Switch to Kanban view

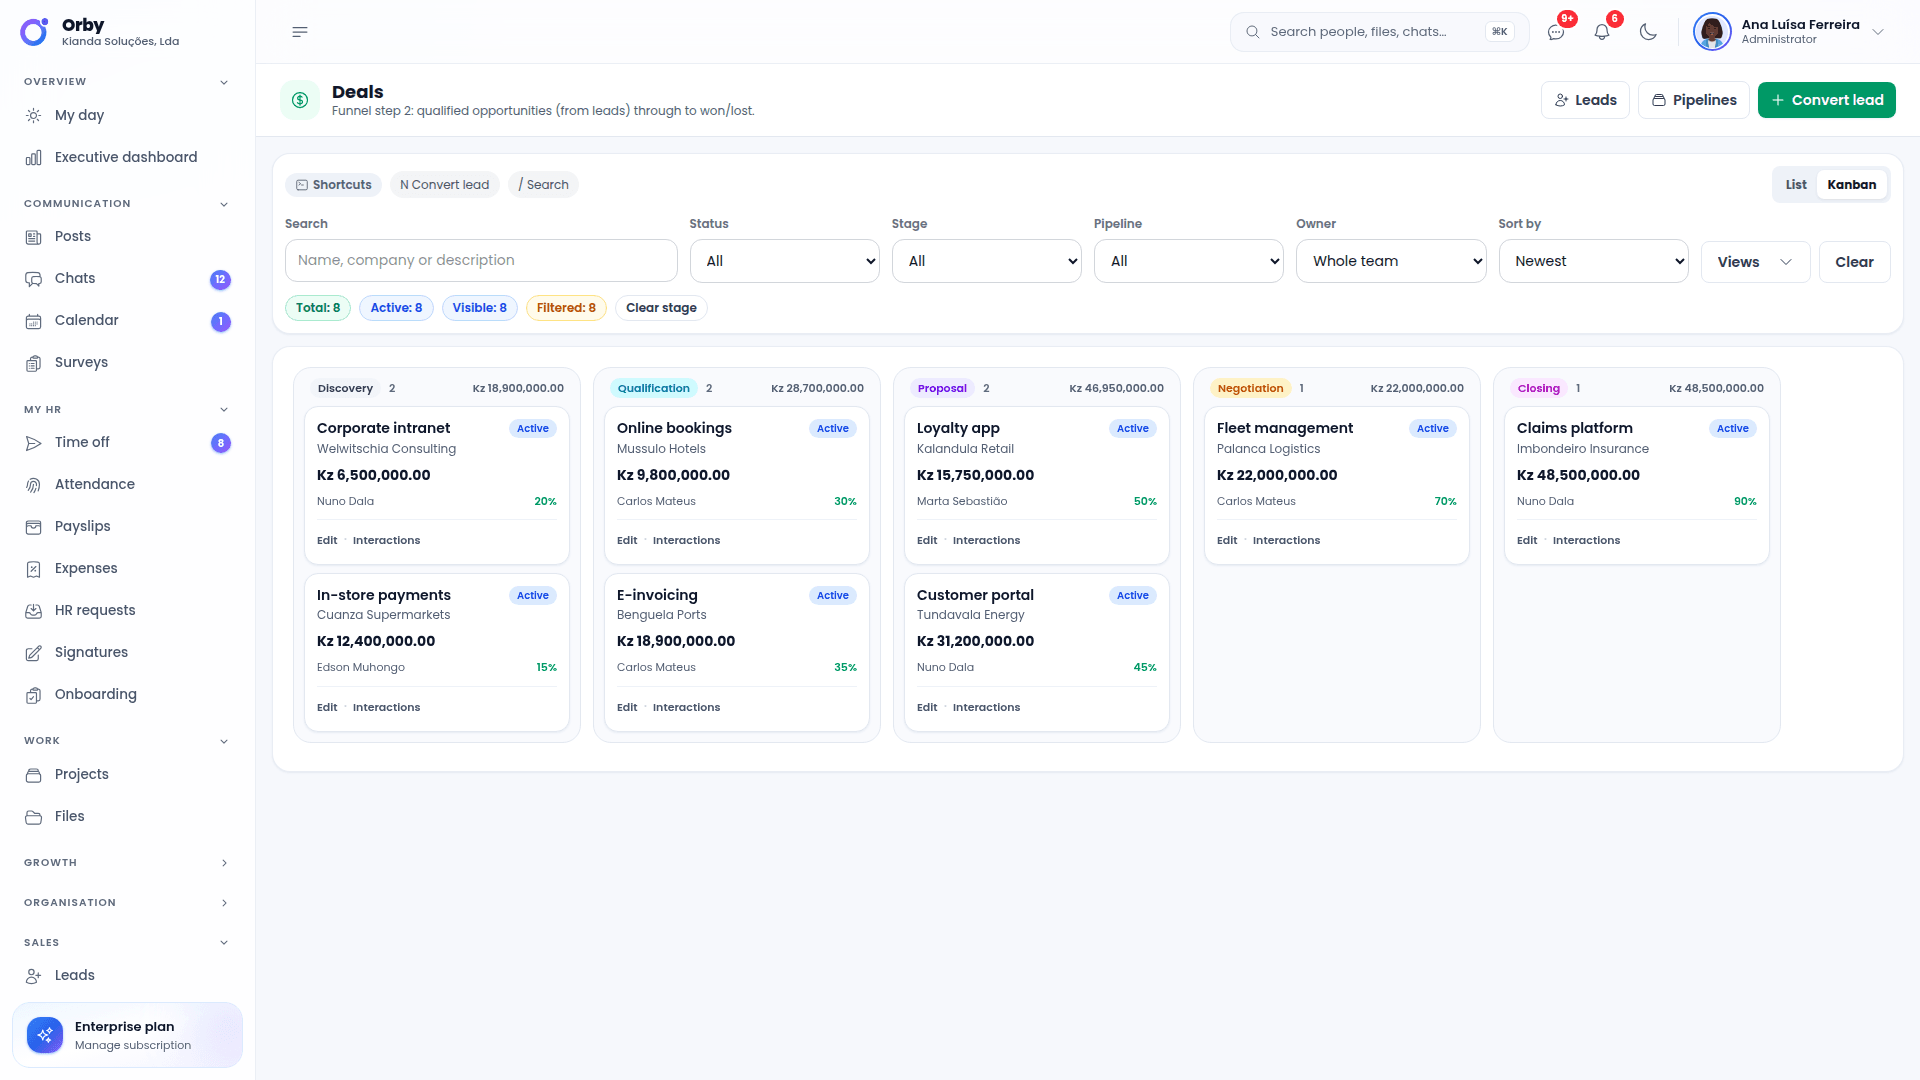click(1851, 185)
